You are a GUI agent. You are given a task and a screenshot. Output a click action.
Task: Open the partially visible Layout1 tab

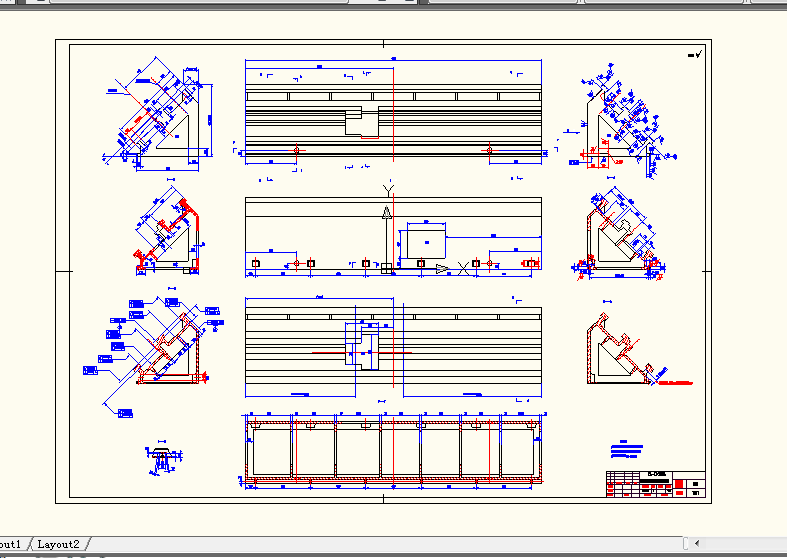[x=11, y=544]
